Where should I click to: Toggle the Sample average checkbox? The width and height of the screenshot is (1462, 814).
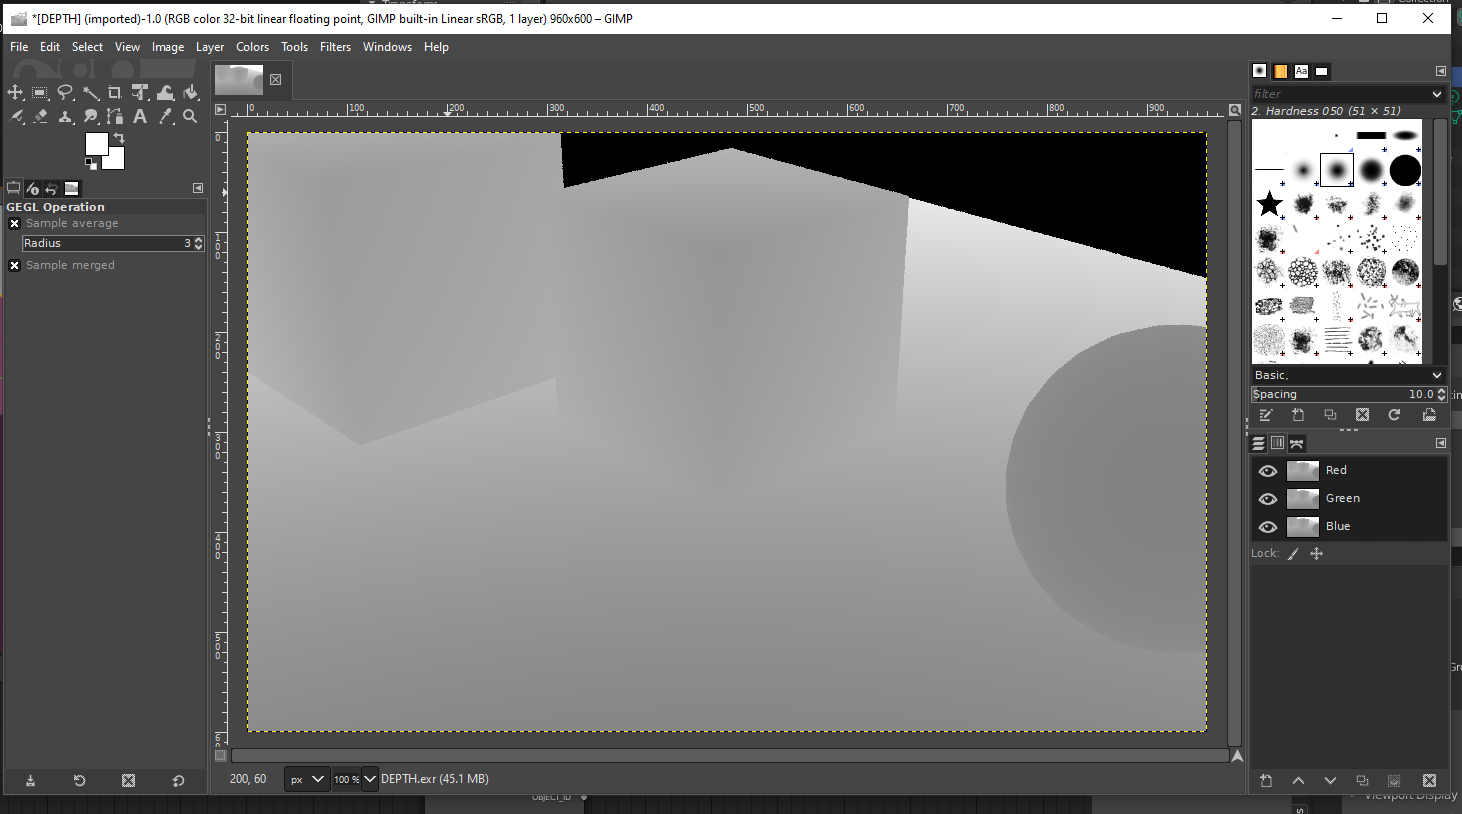15,224
